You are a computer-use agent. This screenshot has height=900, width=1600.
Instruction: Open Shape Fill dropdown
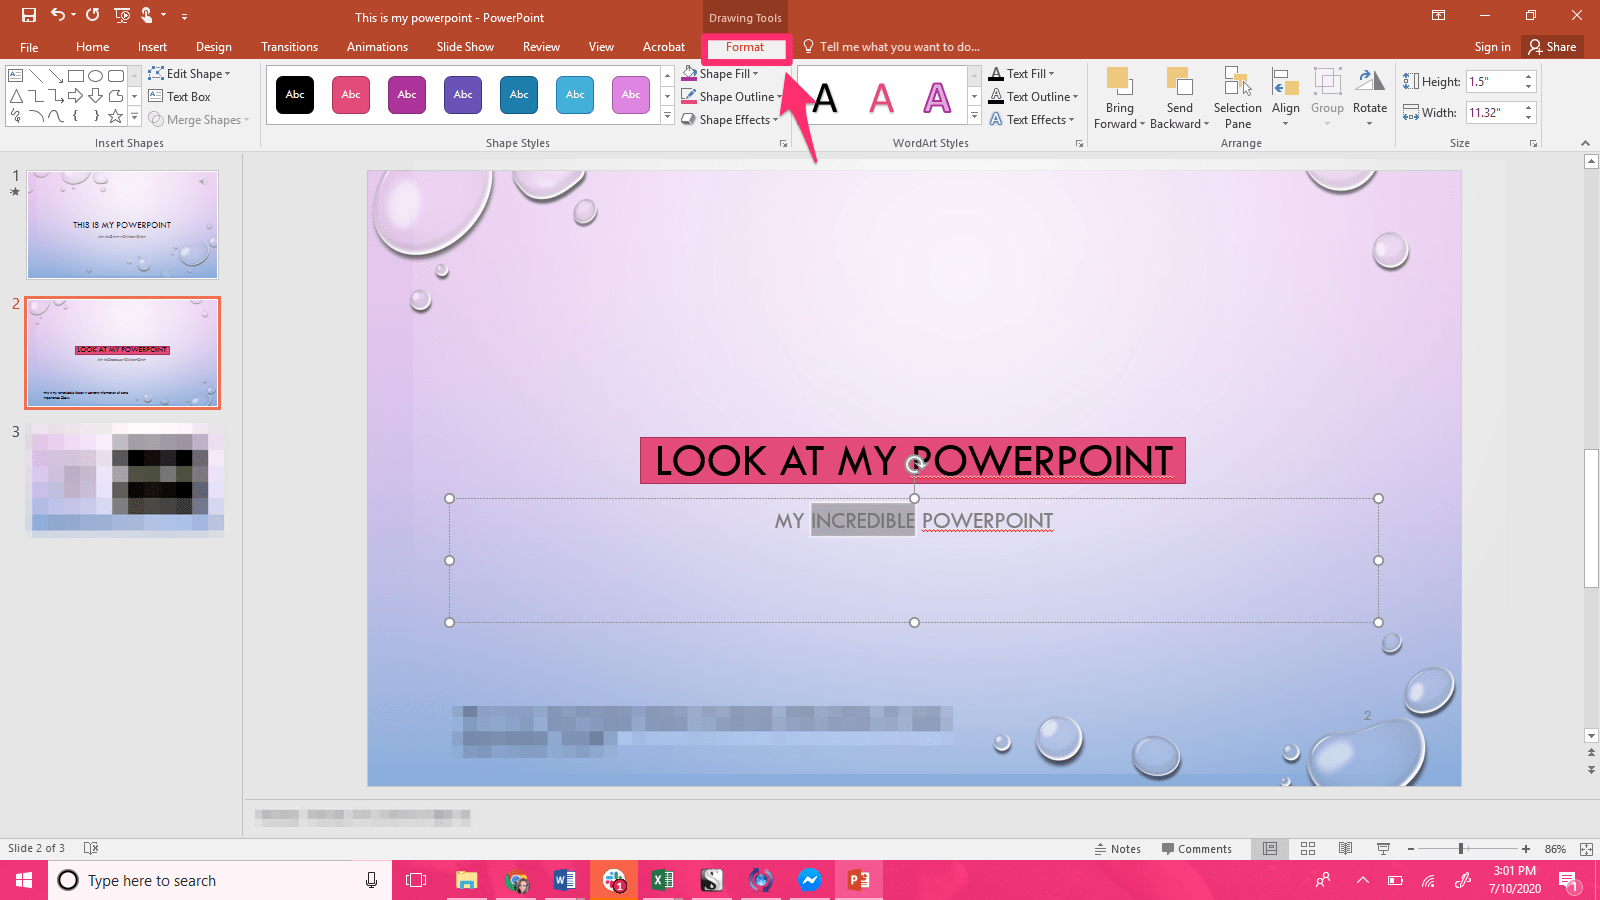pos(721,74)
